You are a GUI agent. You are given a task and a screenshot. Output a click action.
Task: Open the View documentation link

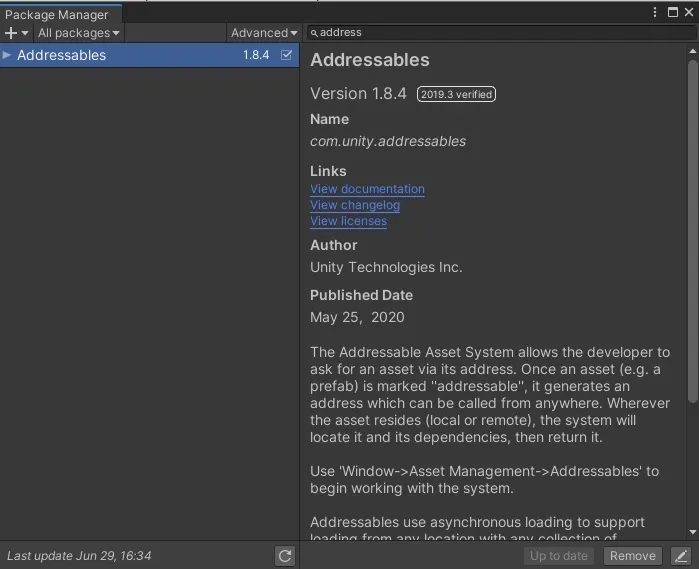[367, 189]
